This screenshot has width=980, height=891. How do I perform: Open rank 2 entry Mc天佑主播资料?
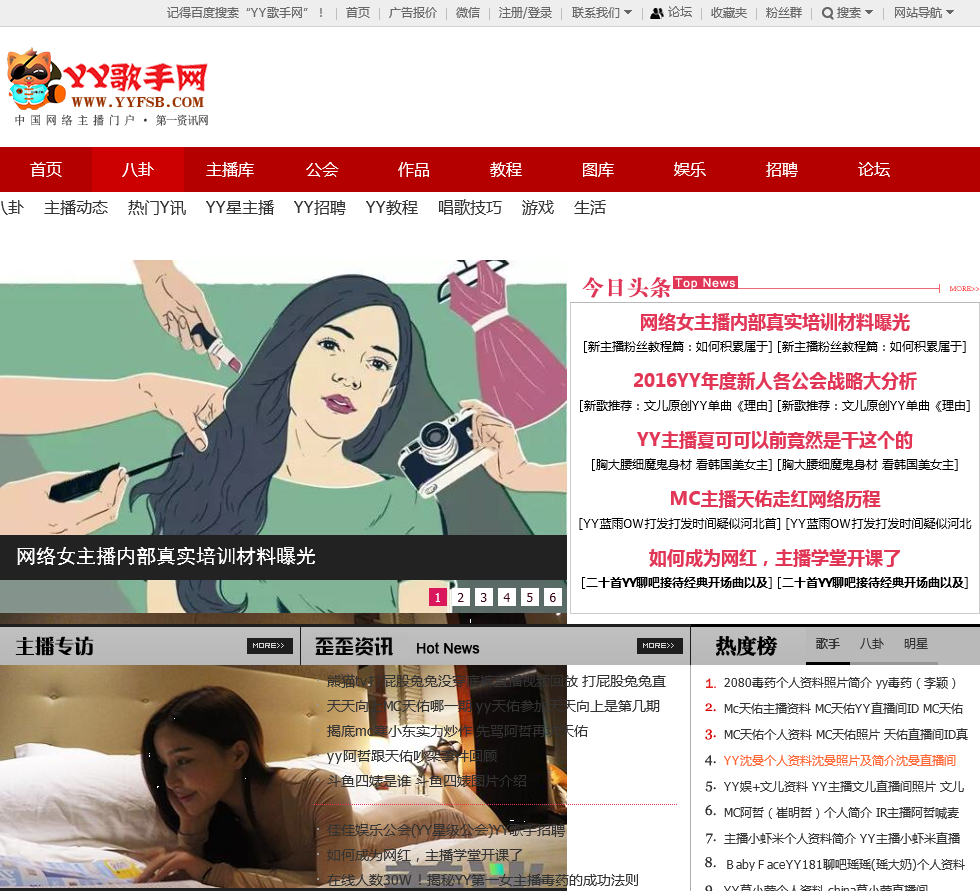coord(843,709)
